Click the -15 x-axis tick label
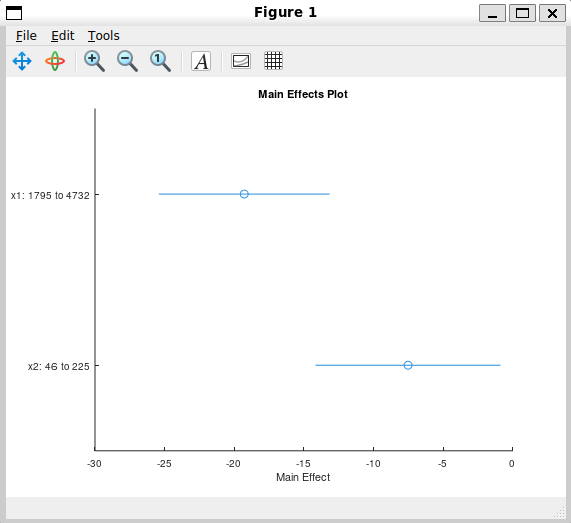This screenshot has width=571, height=523. click(x=303, y=464)
